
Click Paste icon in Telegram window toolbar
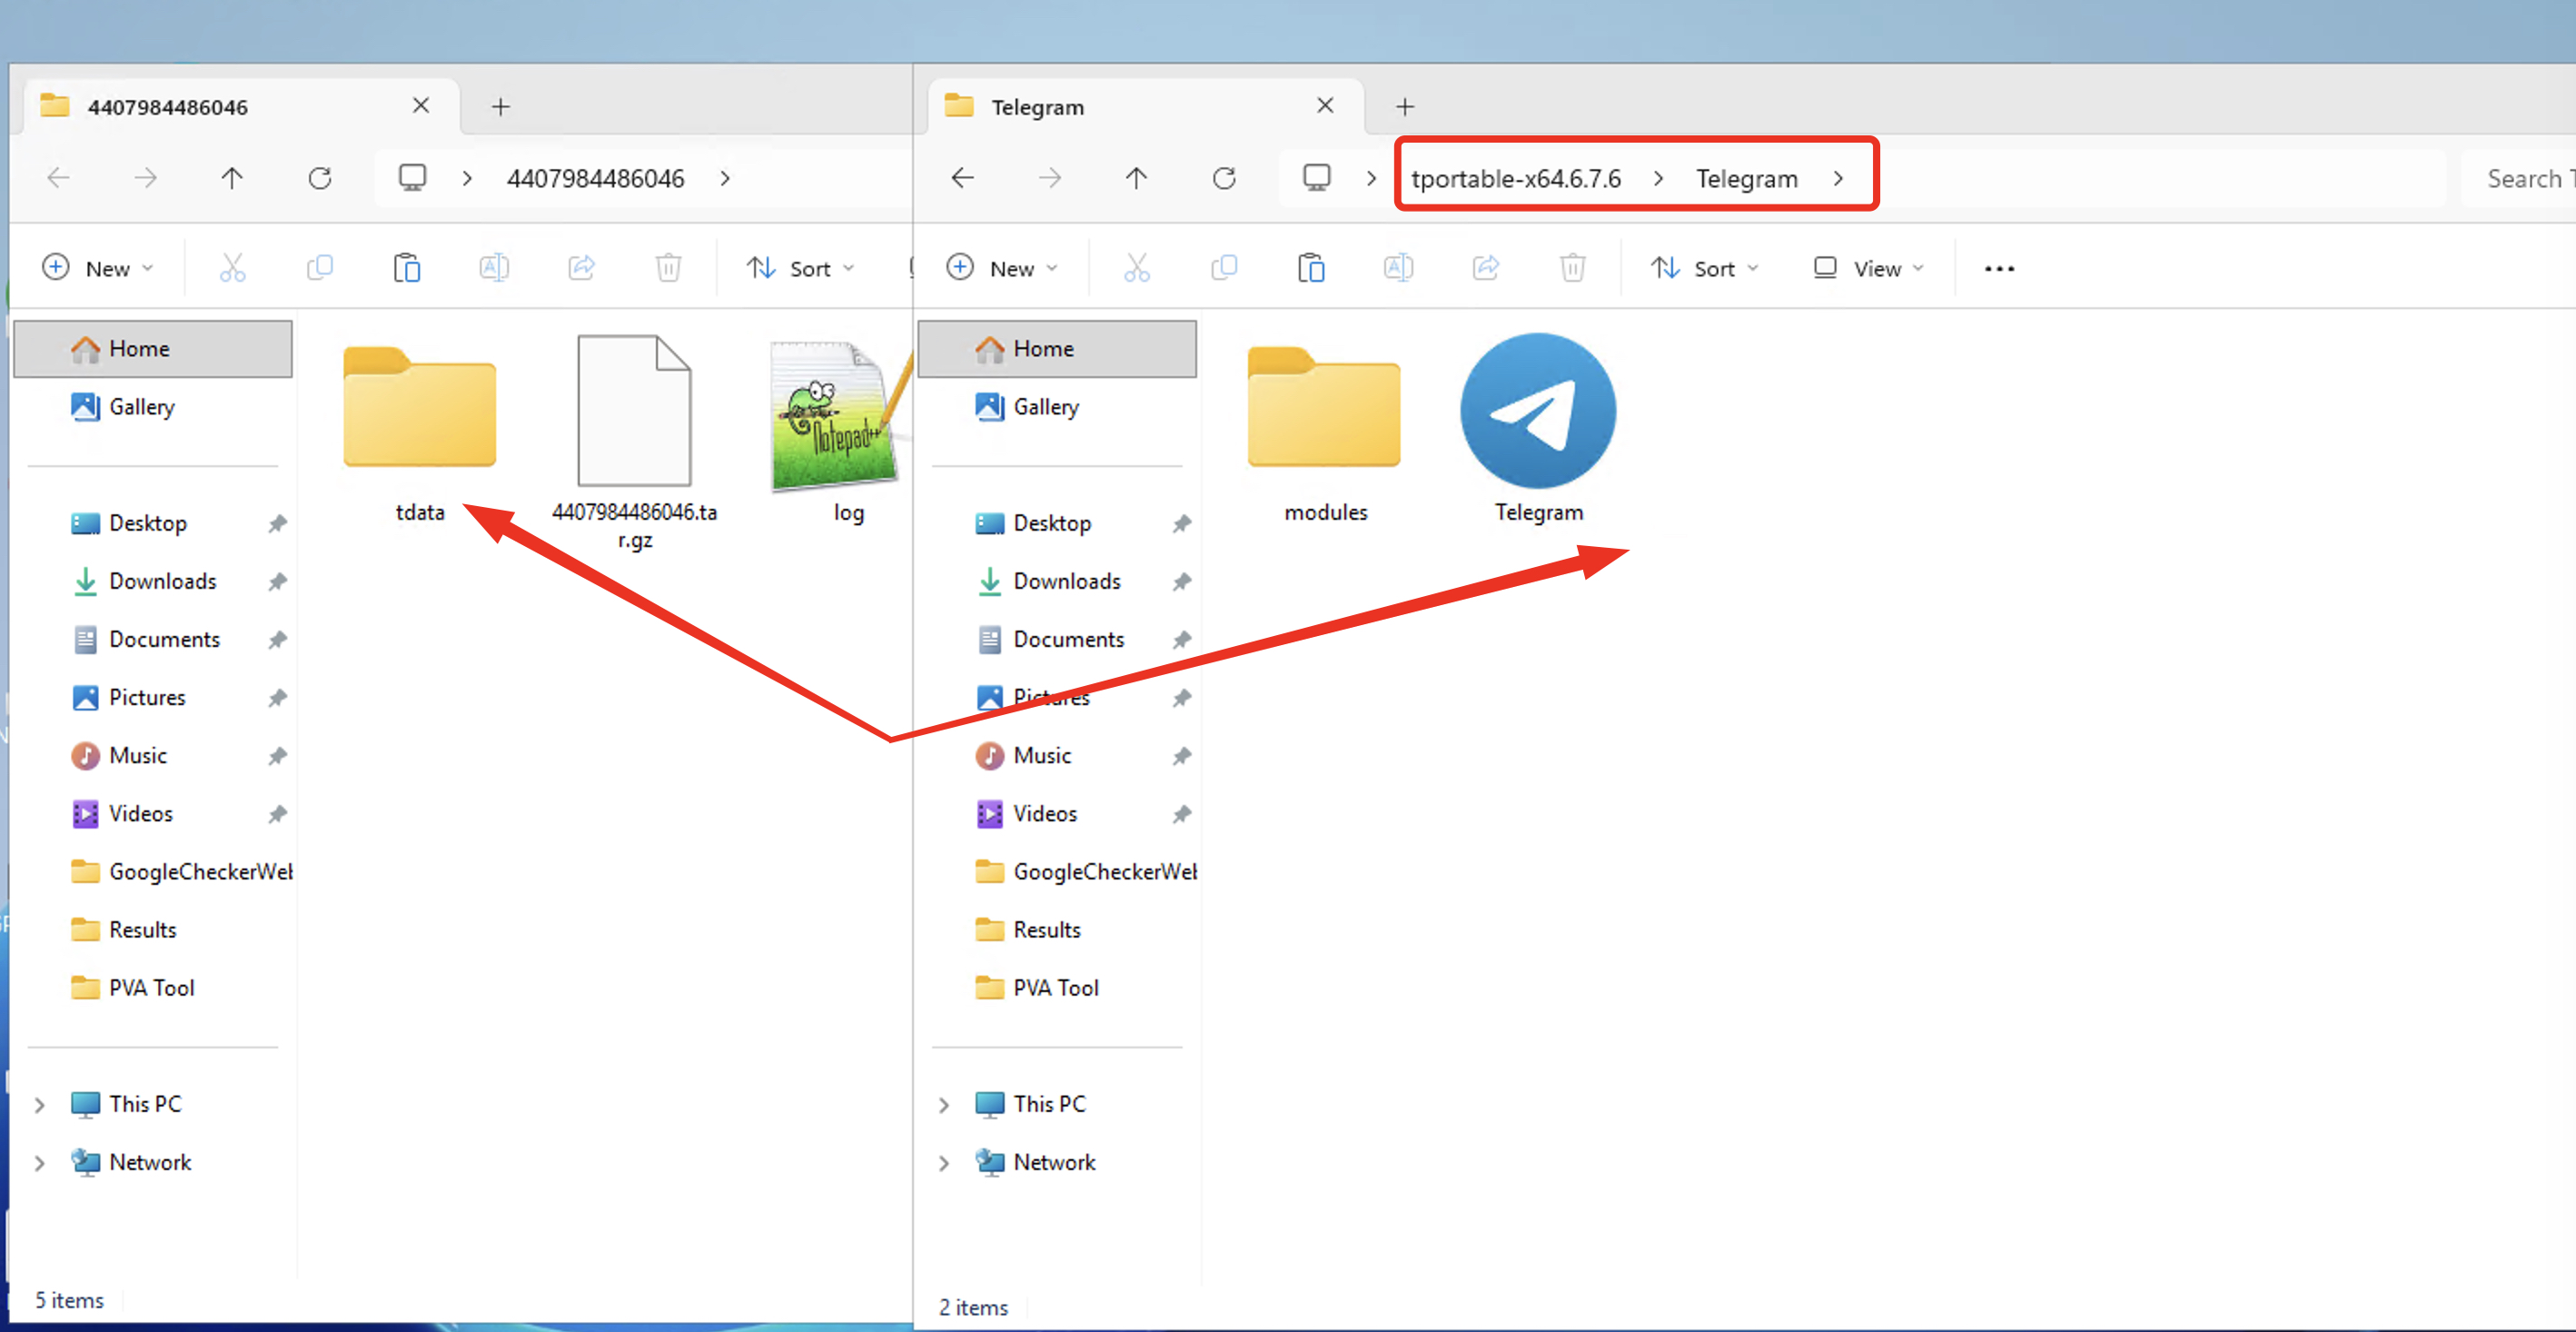[1310, 268]
